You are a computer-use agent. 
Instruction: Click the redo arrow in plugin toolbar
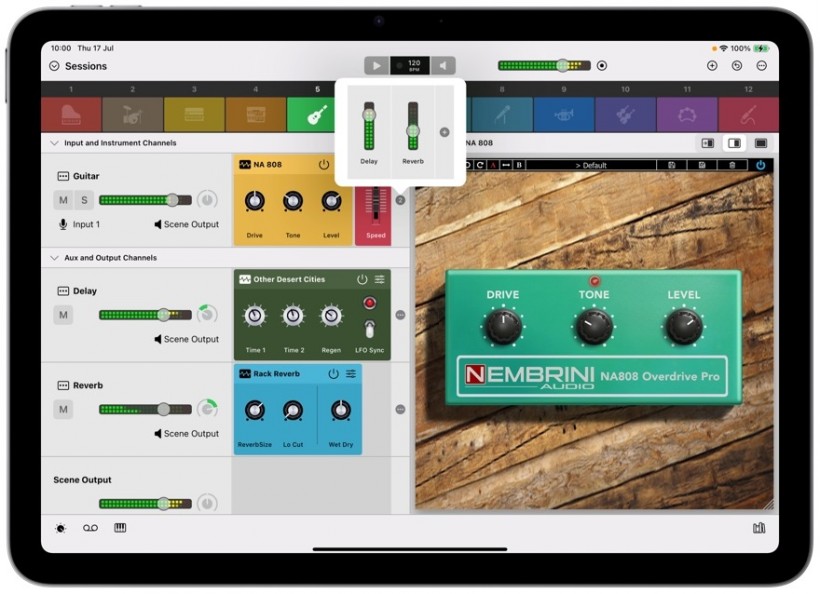click(x=480, y=165)
